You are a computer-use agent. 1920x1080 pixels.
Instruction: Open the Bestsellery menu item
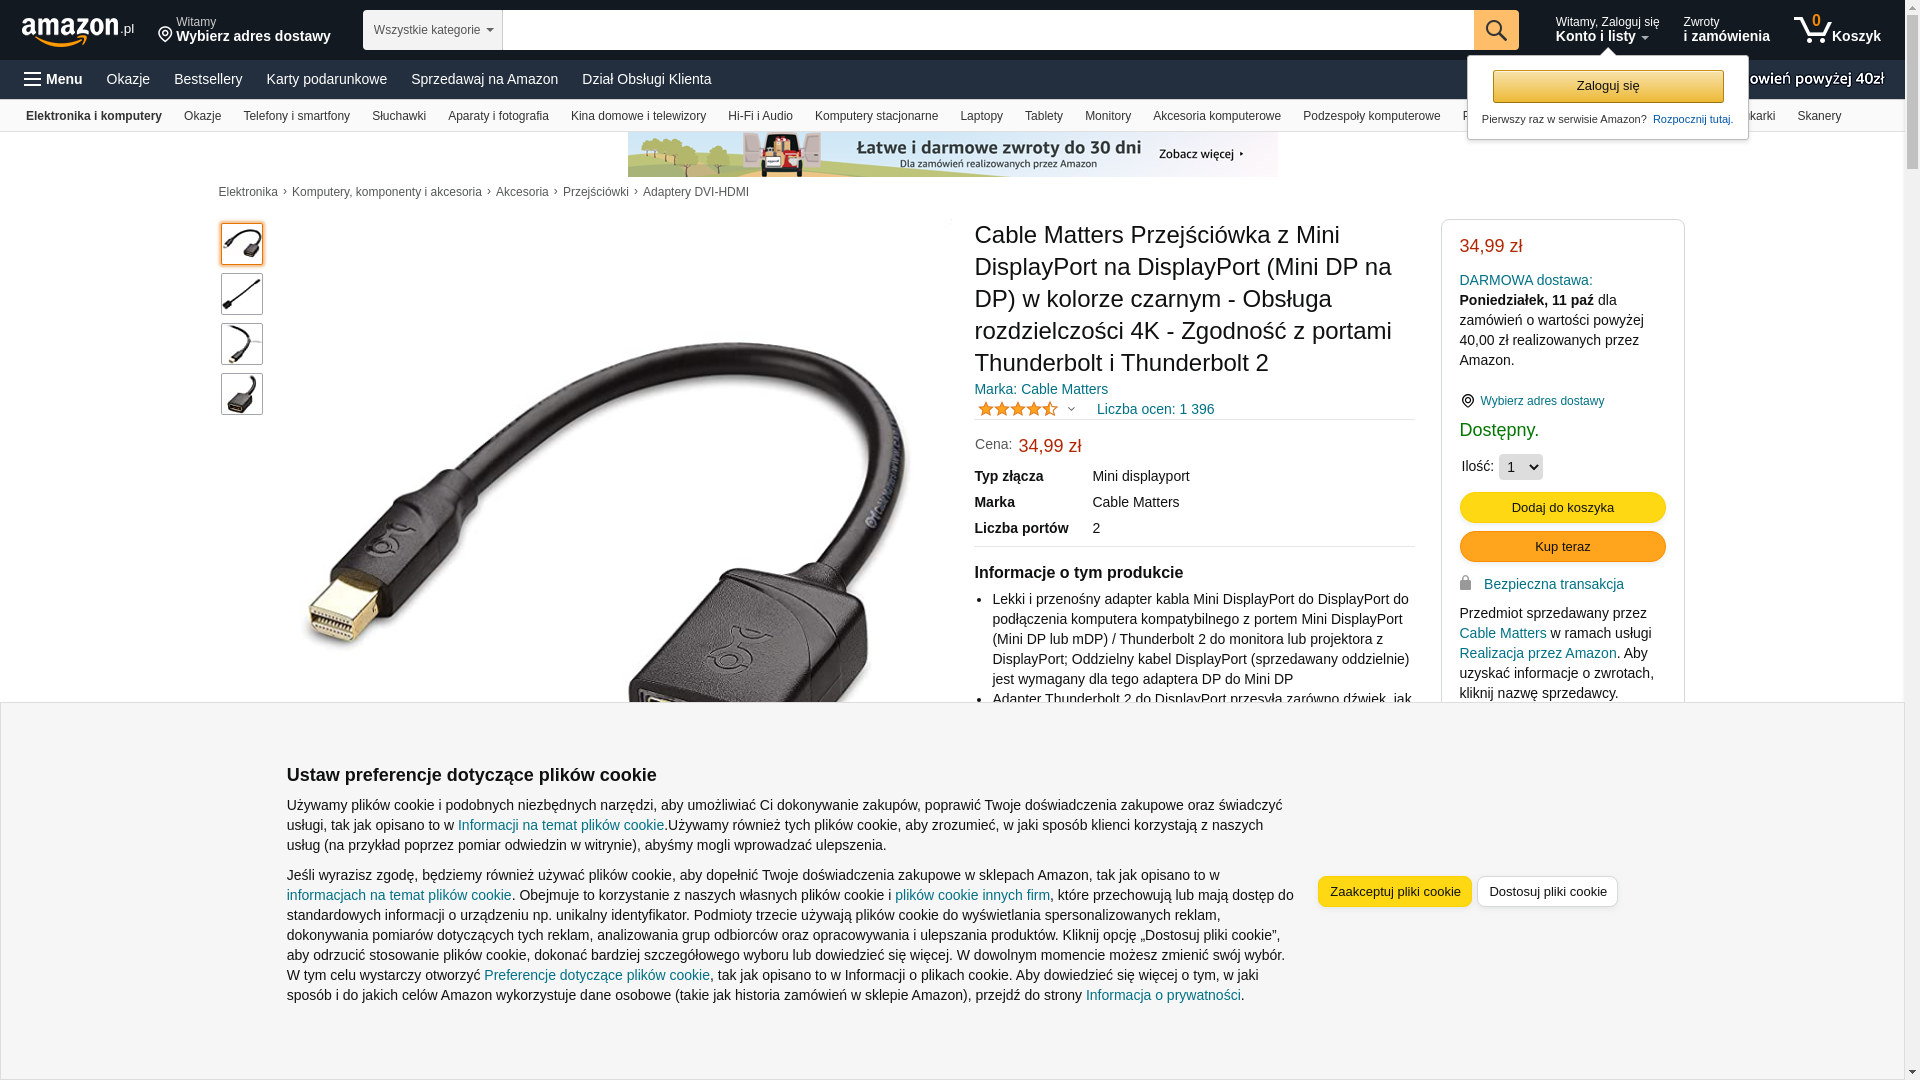[x=208, y=79]
